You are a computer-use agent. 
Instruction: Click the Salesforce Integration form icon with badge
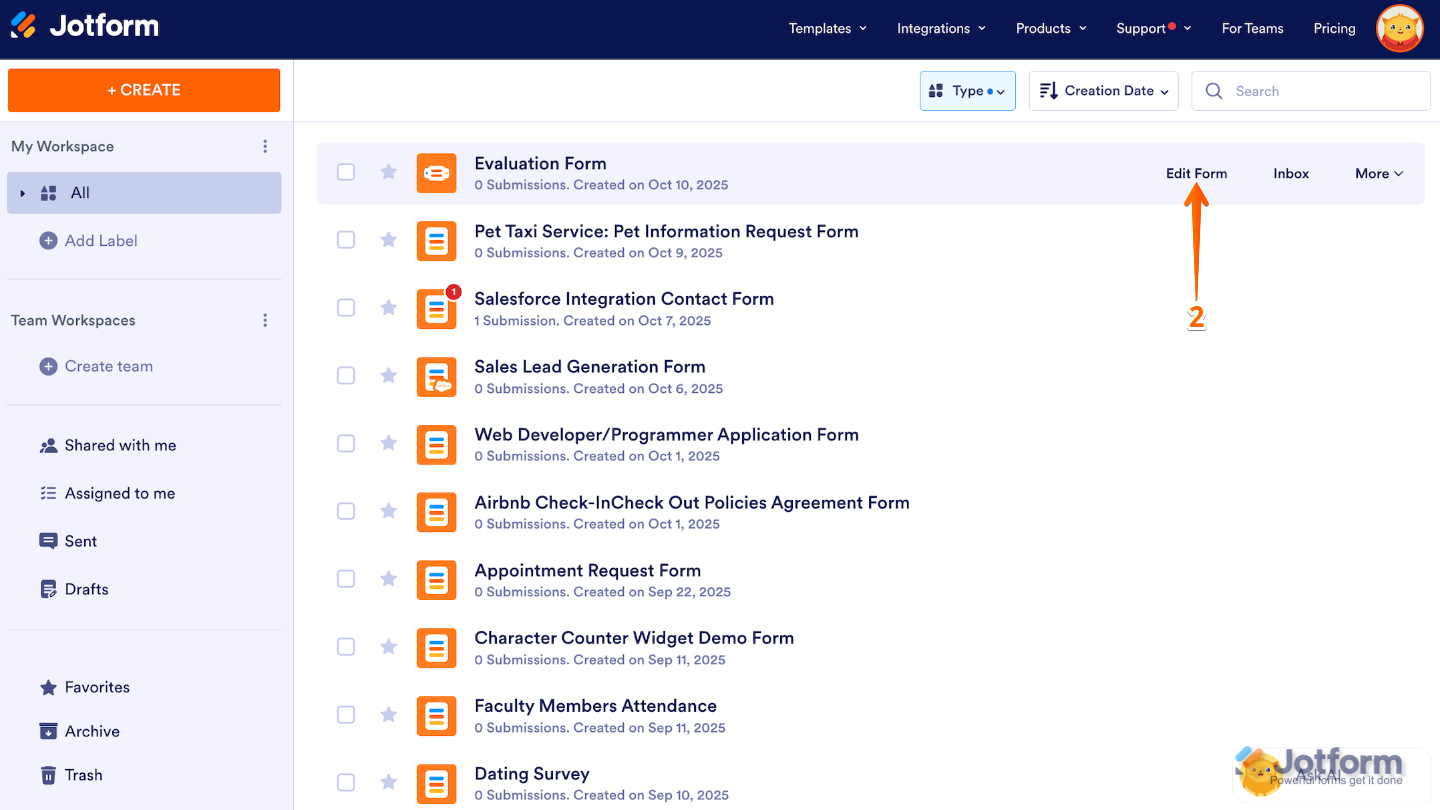437,309
